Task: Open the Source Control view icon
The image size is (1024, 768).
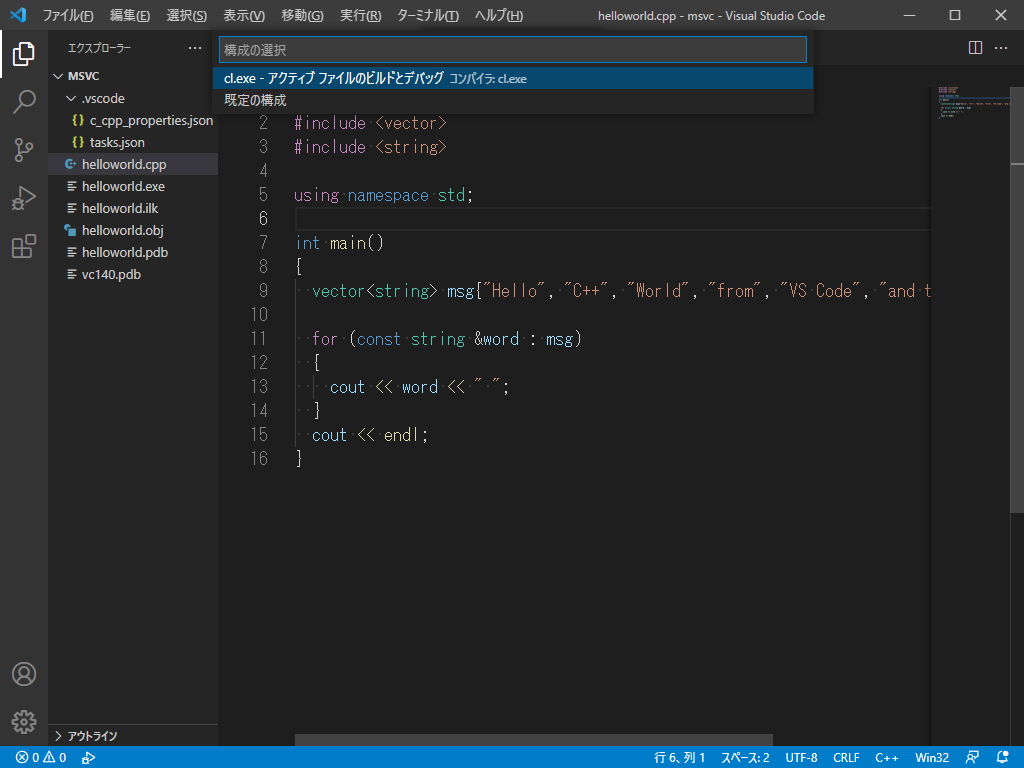Action: (x=24, y=150)
